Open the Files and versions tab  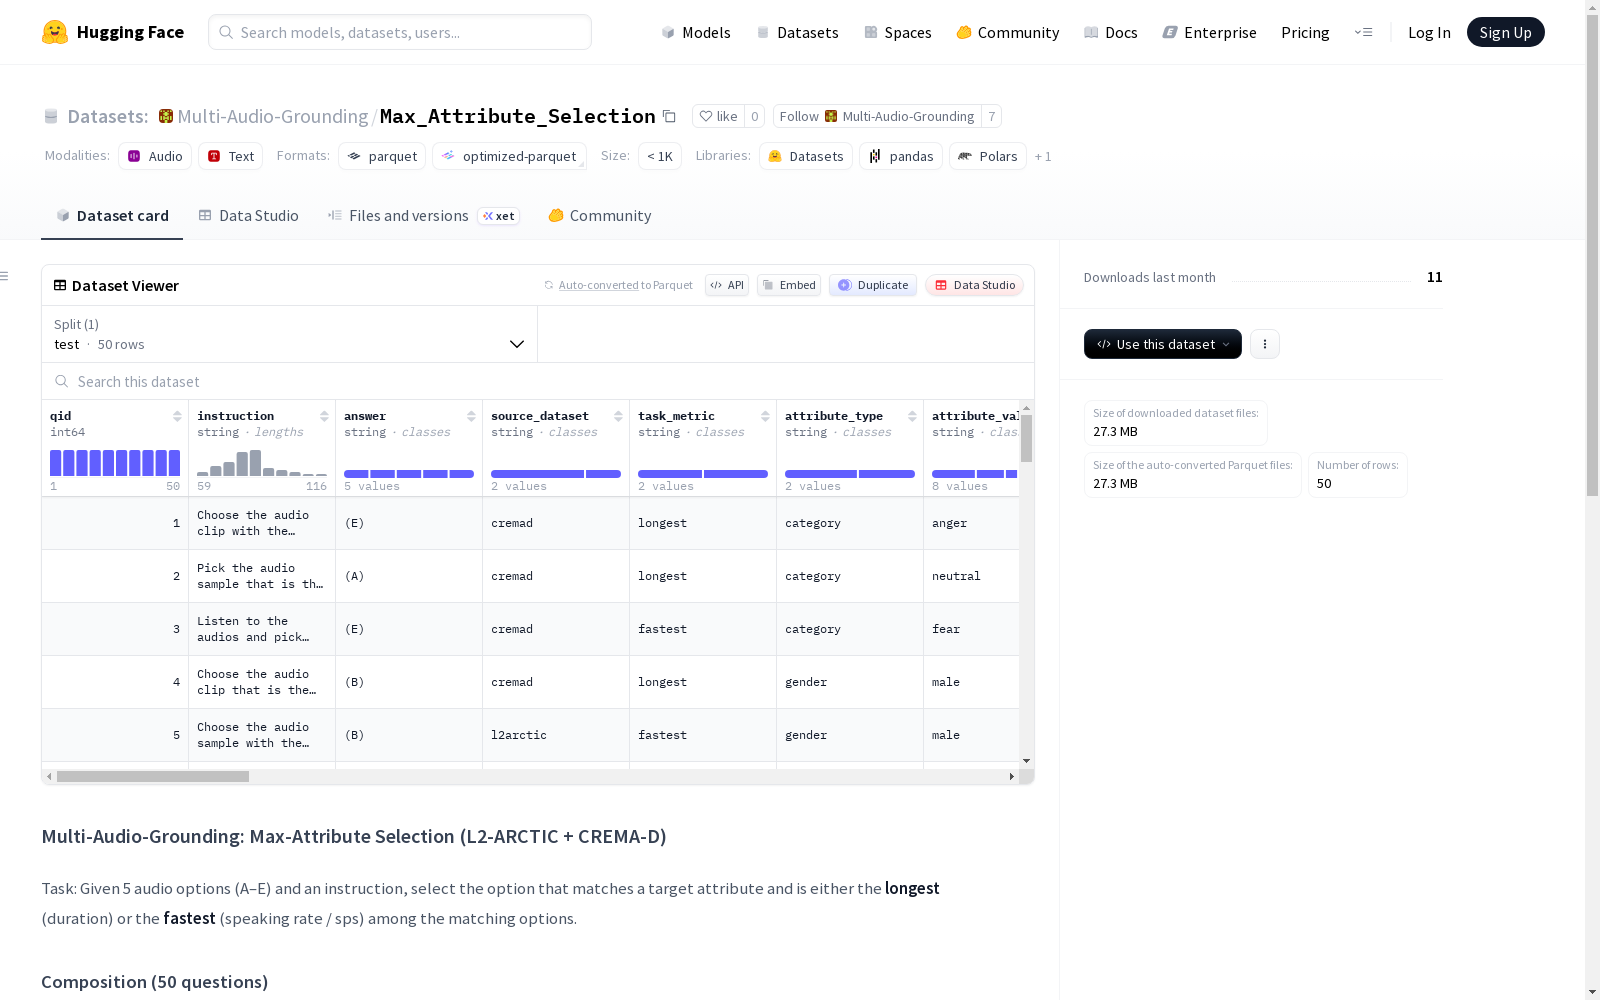pyautogui.click(x=423, y=216)
